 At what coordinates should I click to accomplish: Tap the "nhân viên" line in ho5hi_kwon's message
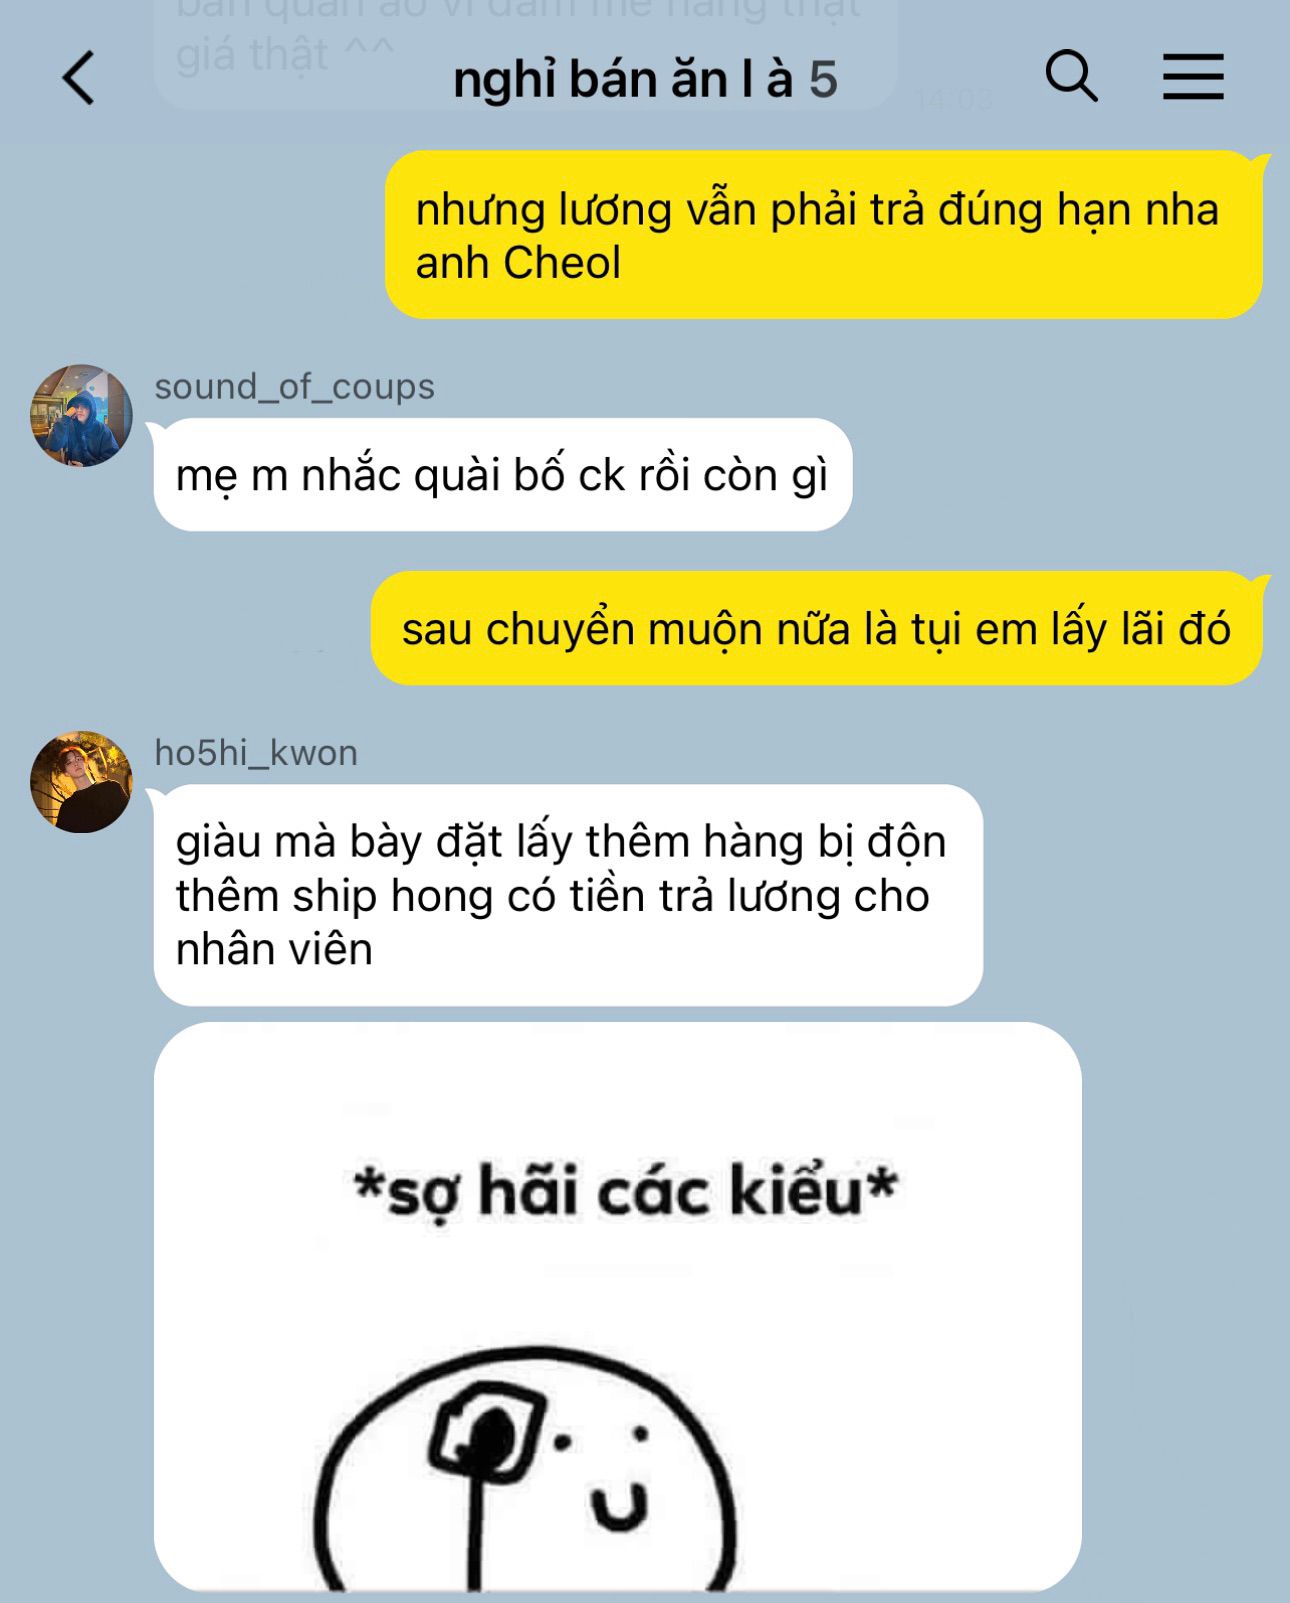pos(274,949)
